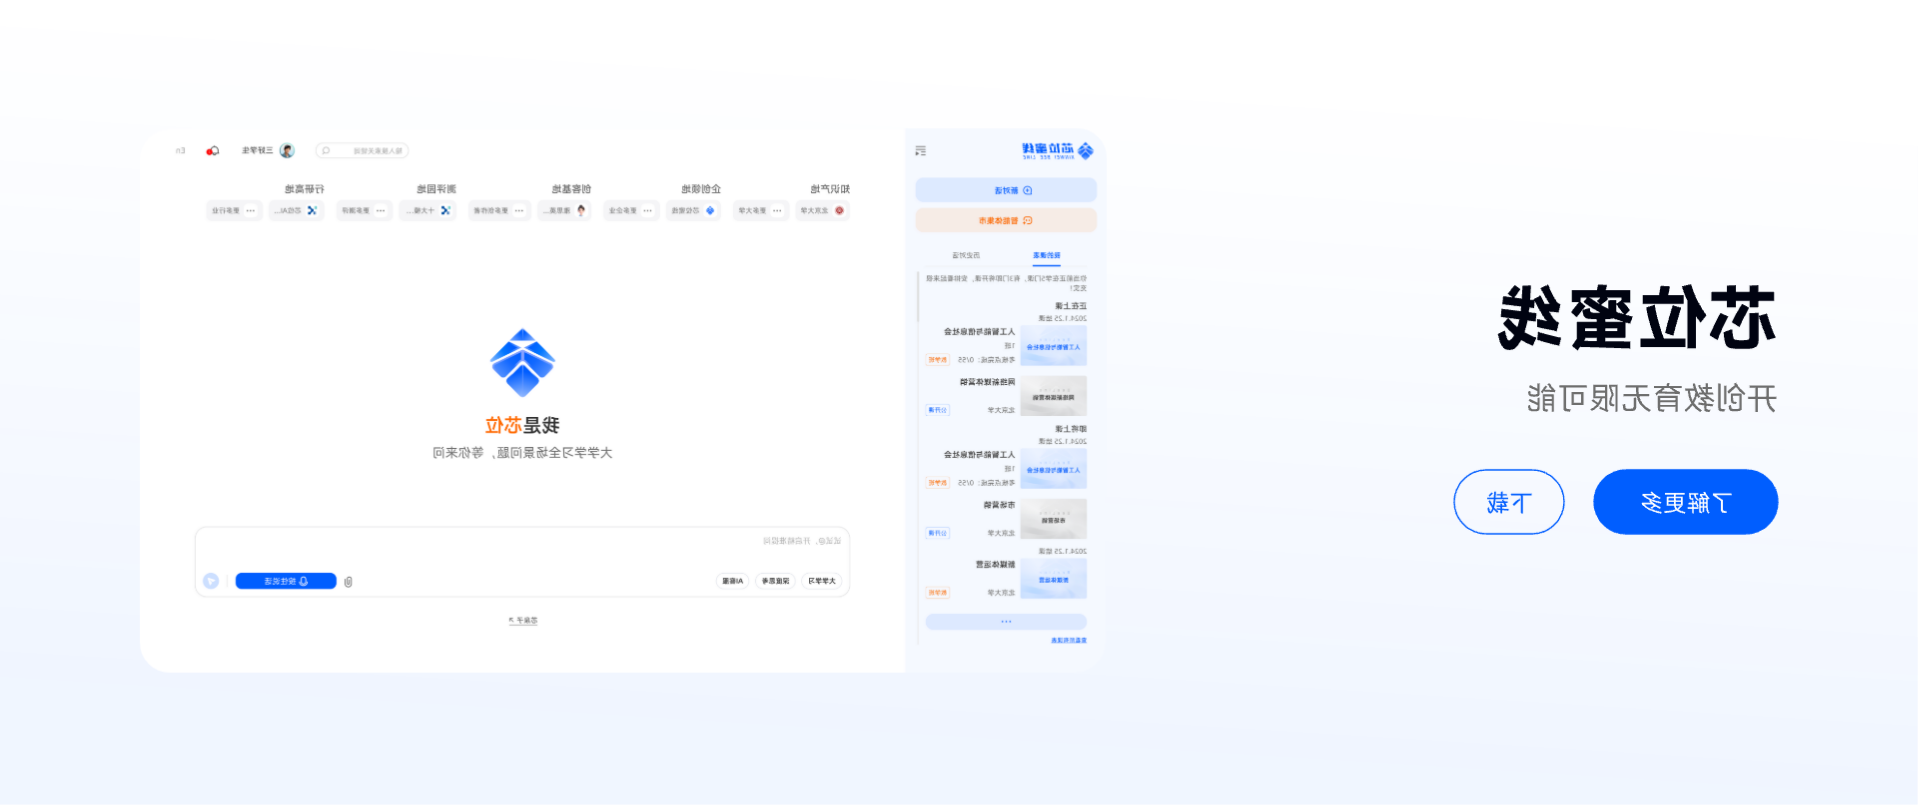Expand more courses with sidebar ellipsis bar
This screenshot has width=1920, height=810.
pos(1006,622)
